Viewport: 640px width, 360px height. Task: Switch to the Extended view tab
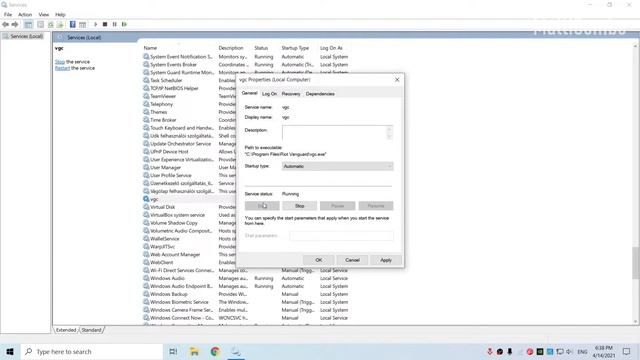click(x=66, y=330)
